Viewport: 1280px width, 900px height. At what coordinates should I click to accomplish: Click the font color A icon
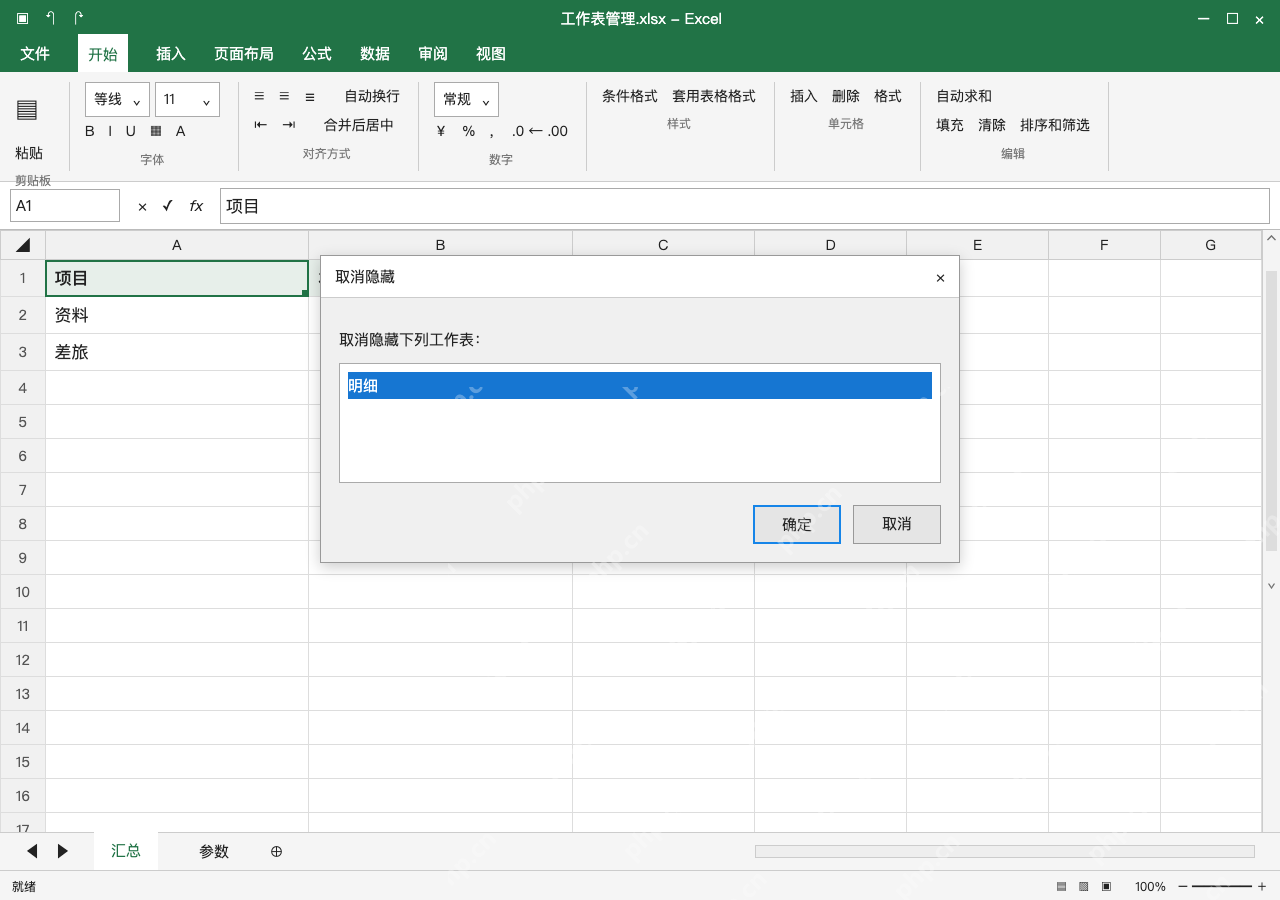tap(181, 131)
